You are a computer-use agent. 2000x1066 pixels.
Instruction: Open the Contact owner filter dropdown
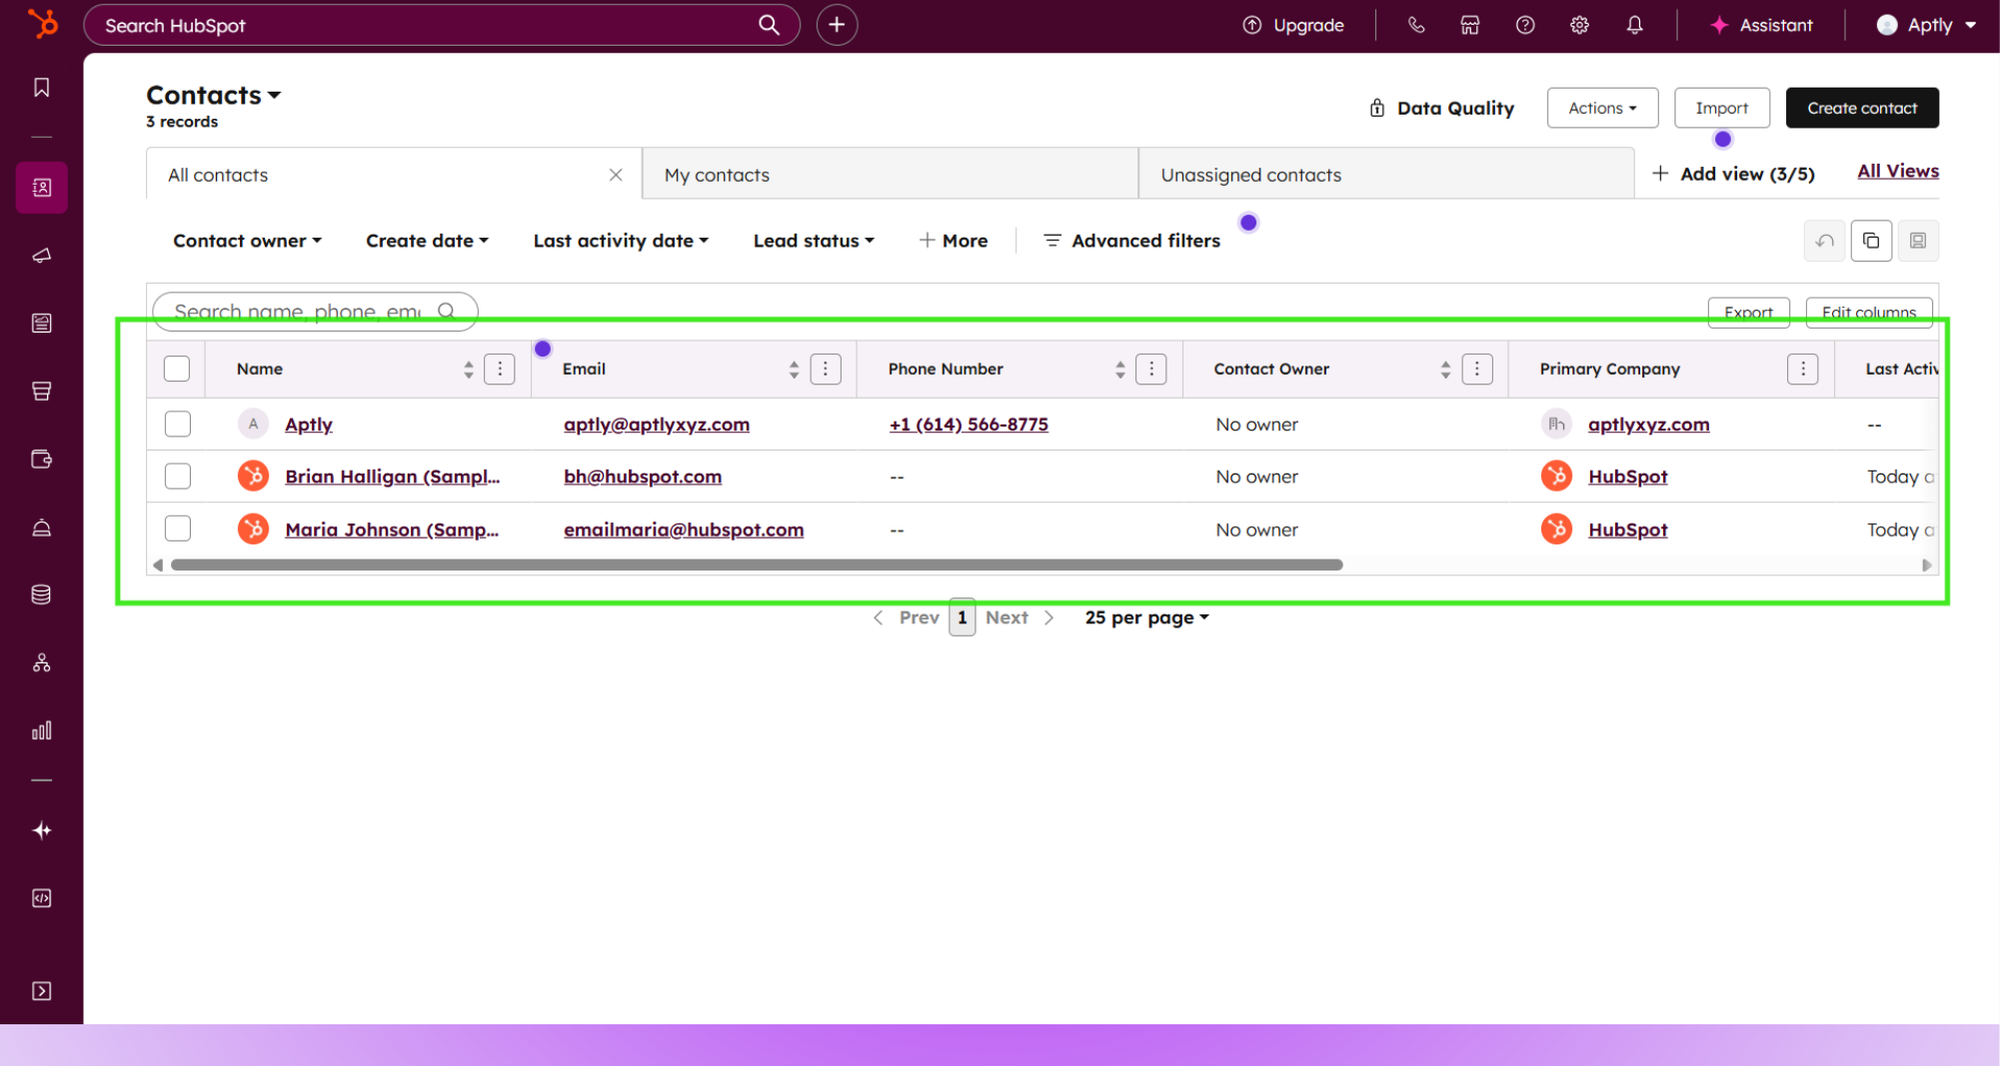pyautogui.click(x=247, y=241)
